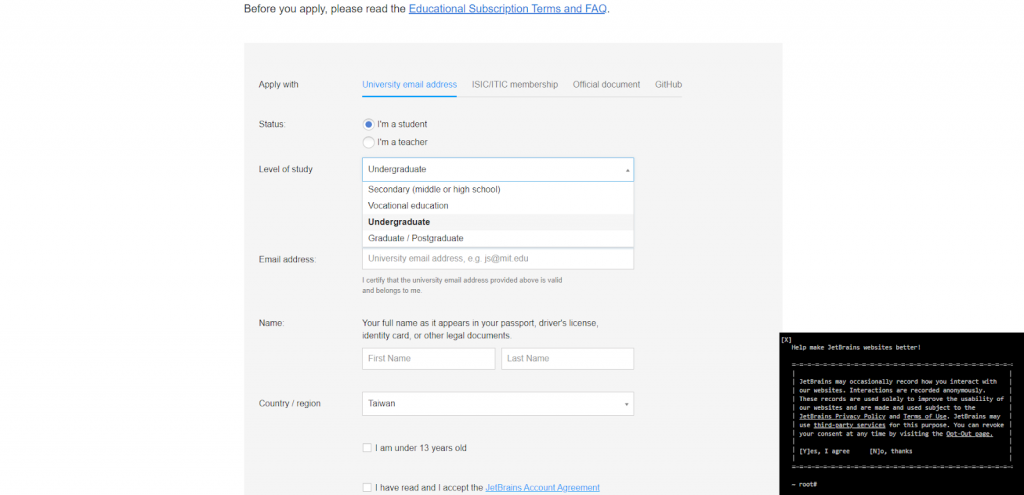
Task: Tick the "I am under 13 years old" checkbox
Action: point(367,448)
